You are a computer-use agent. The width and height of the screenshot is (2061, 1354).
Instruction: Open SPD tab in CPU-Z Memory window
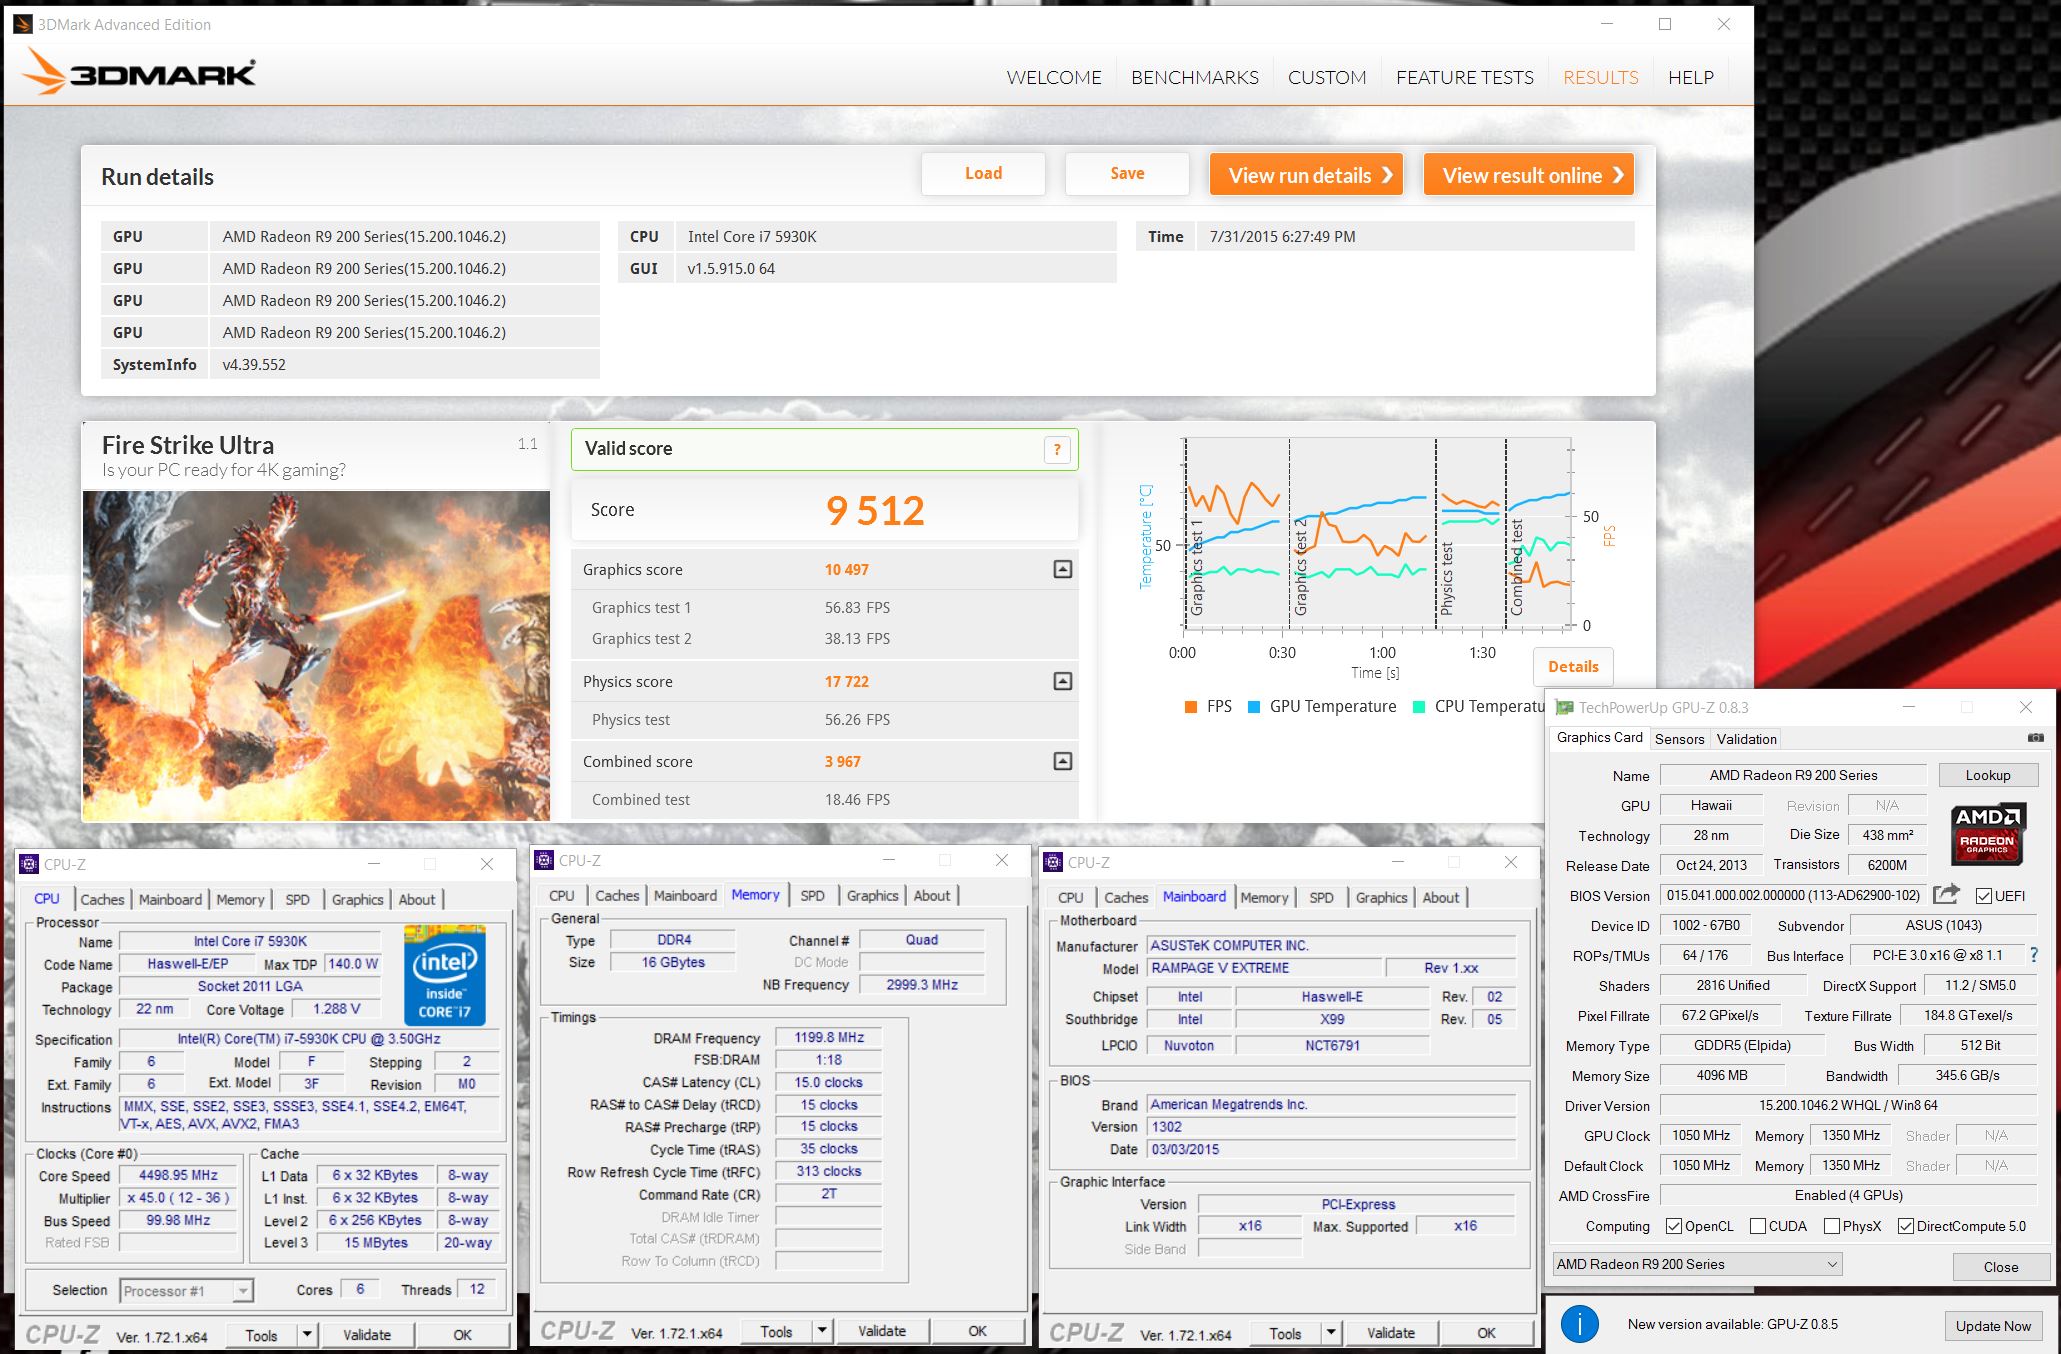(x=813, y=895)
